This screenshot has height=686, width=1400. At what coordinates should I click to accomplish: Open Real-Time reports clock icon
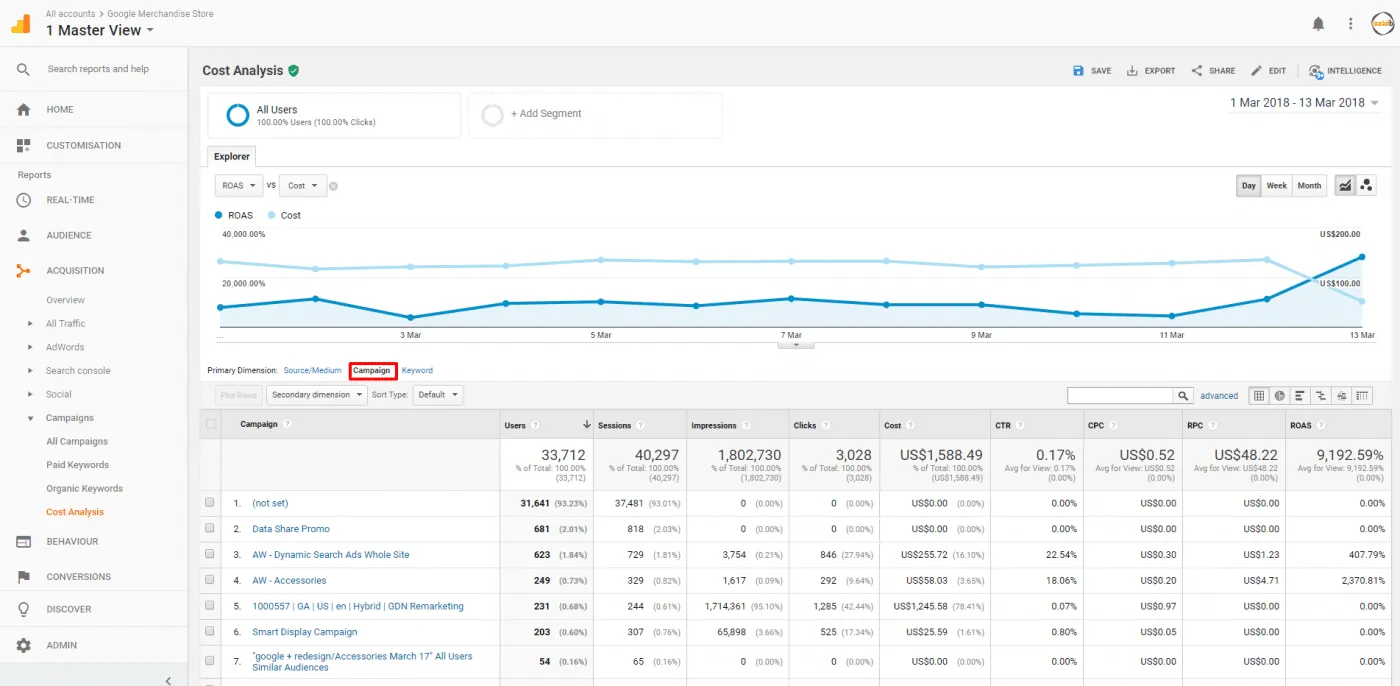pyautogui.click(x=24, y=200)
